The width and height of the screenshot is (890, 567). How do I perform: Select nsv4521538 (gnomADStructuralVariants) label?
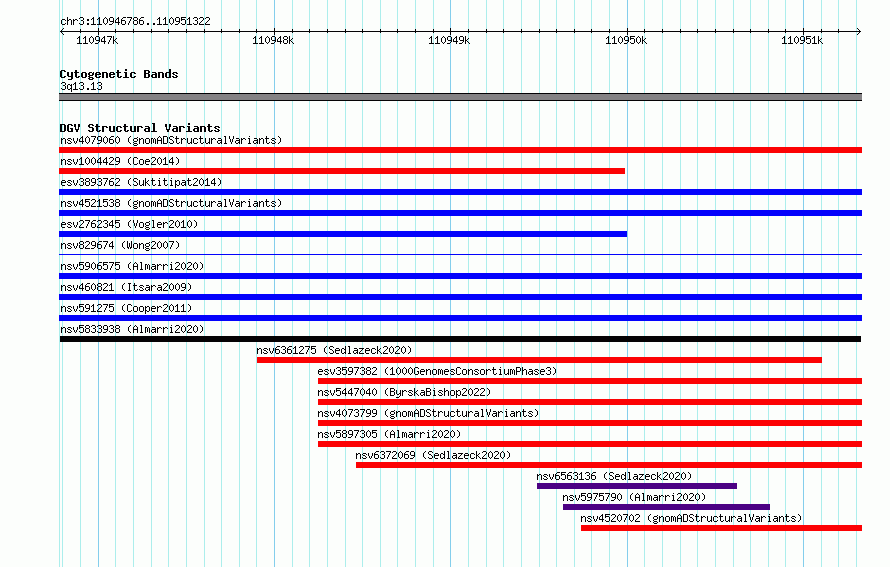coord(171,203)
